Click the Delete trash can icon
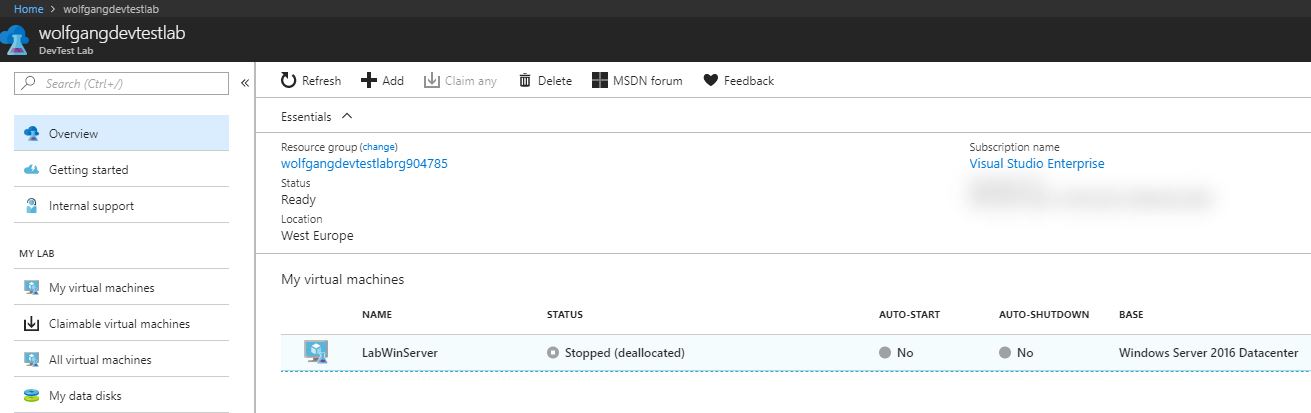The image size is (1311, 413). tap(525, 80)
